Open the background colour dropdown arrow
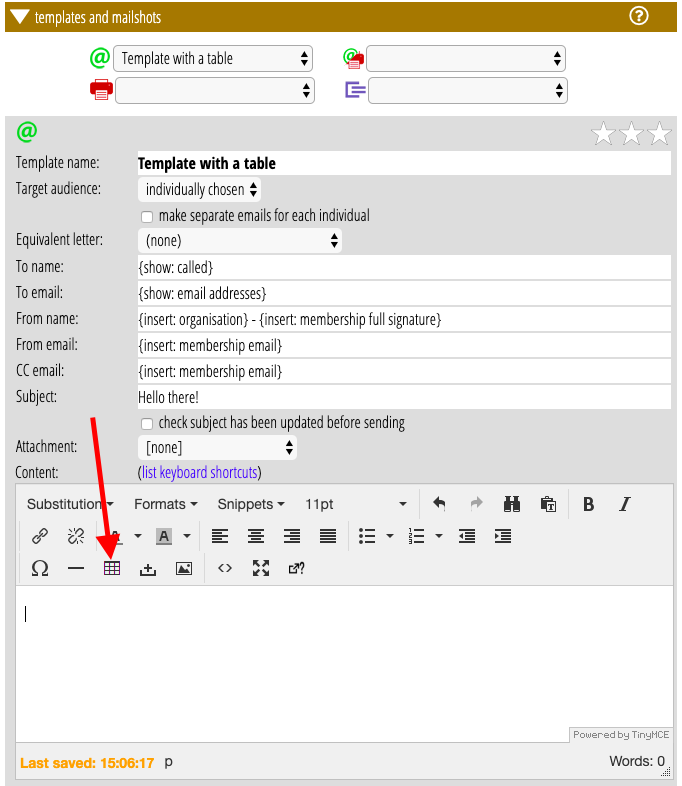The width and height of the screenshot is (682, 786). tap(187, 536)
